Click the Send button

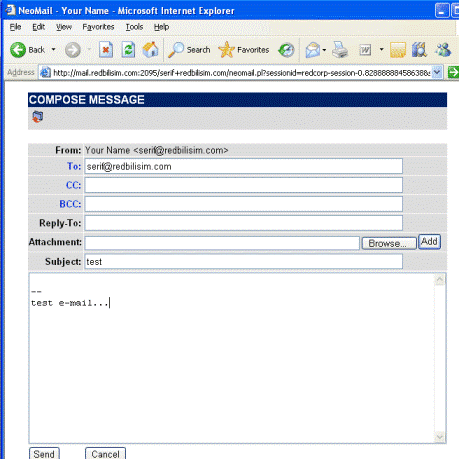[x=44, y=453]
